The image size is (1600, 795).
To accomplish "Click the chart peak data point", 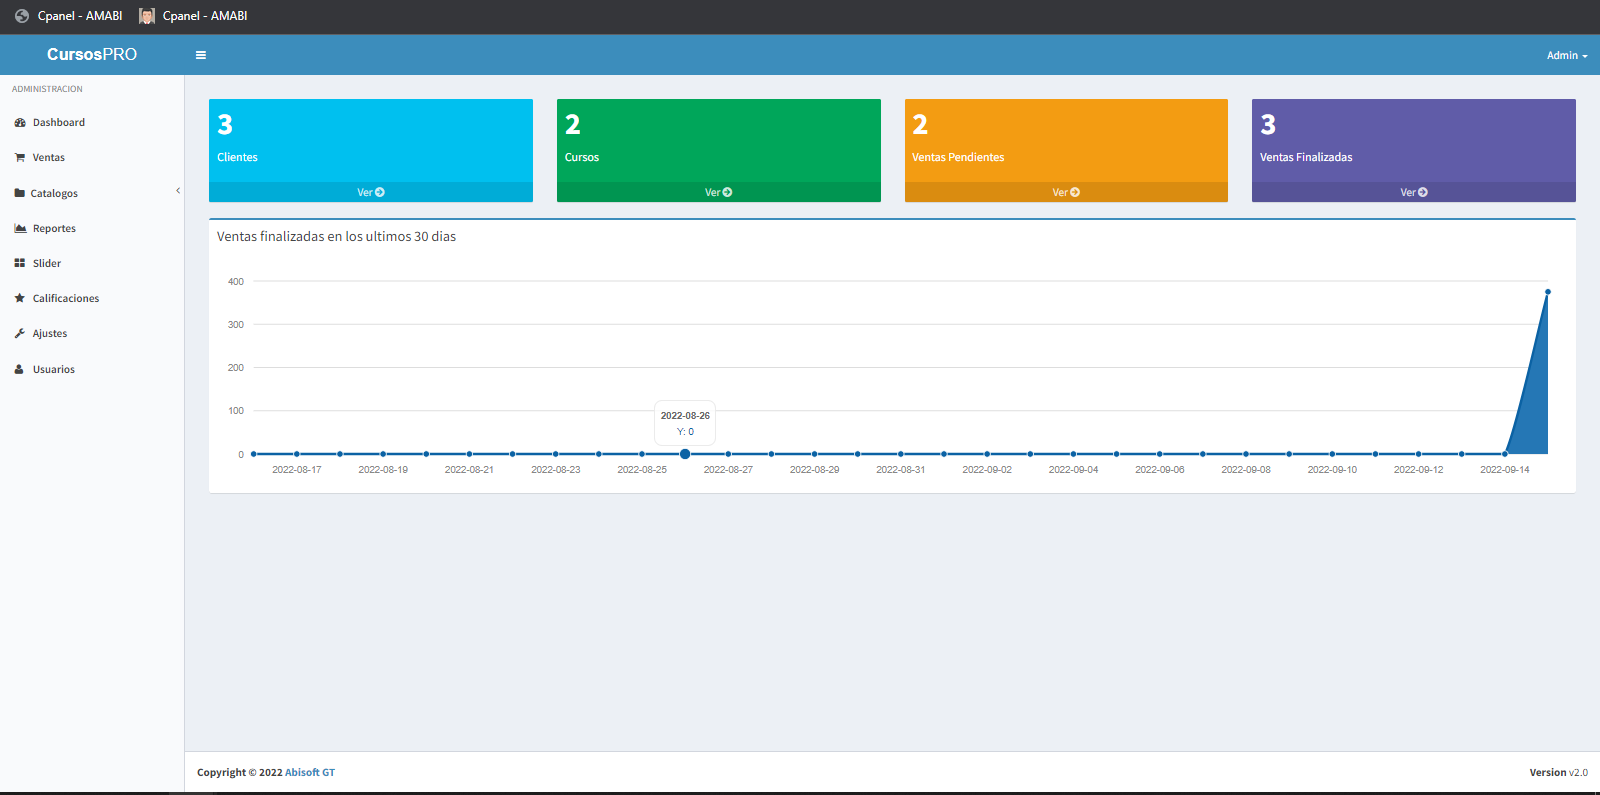I will pos(1548,292).
